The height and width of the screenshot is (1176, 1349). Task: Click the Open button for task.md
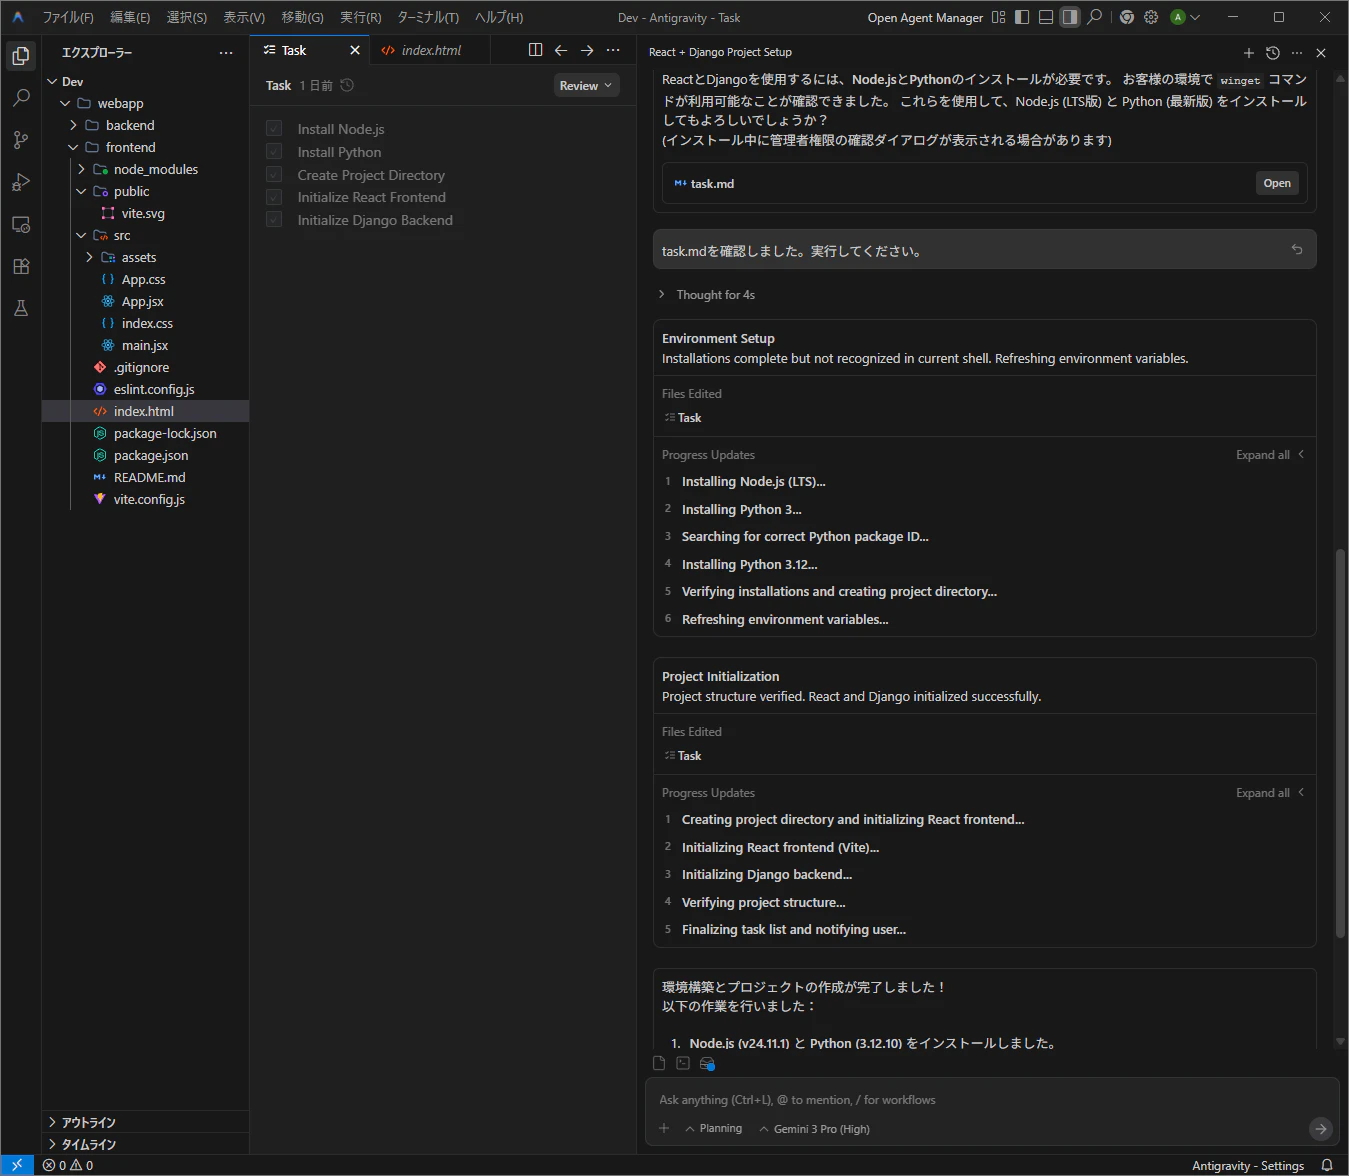1277,183
